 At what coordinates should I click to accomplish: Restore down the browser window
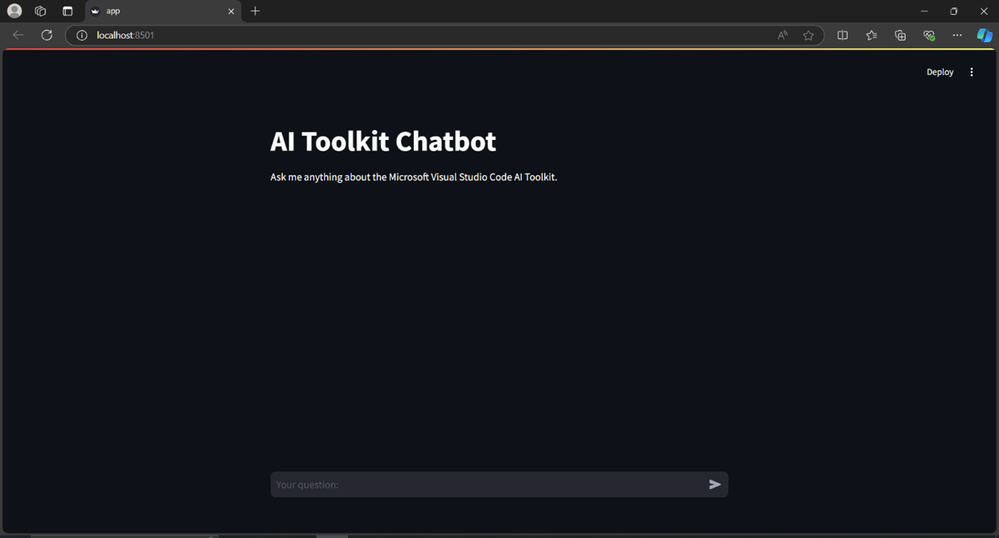[954, 11]
